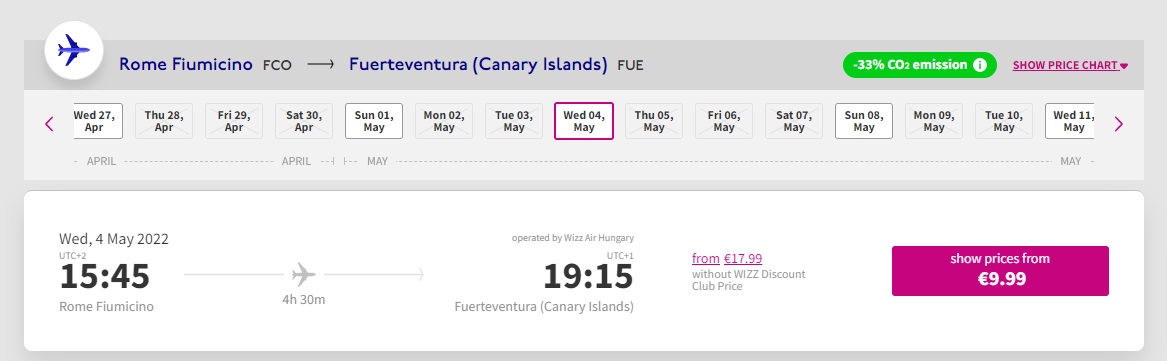Go to next dates with right arrow
Screen dimensions: 1167x361
click(1119, 124)
